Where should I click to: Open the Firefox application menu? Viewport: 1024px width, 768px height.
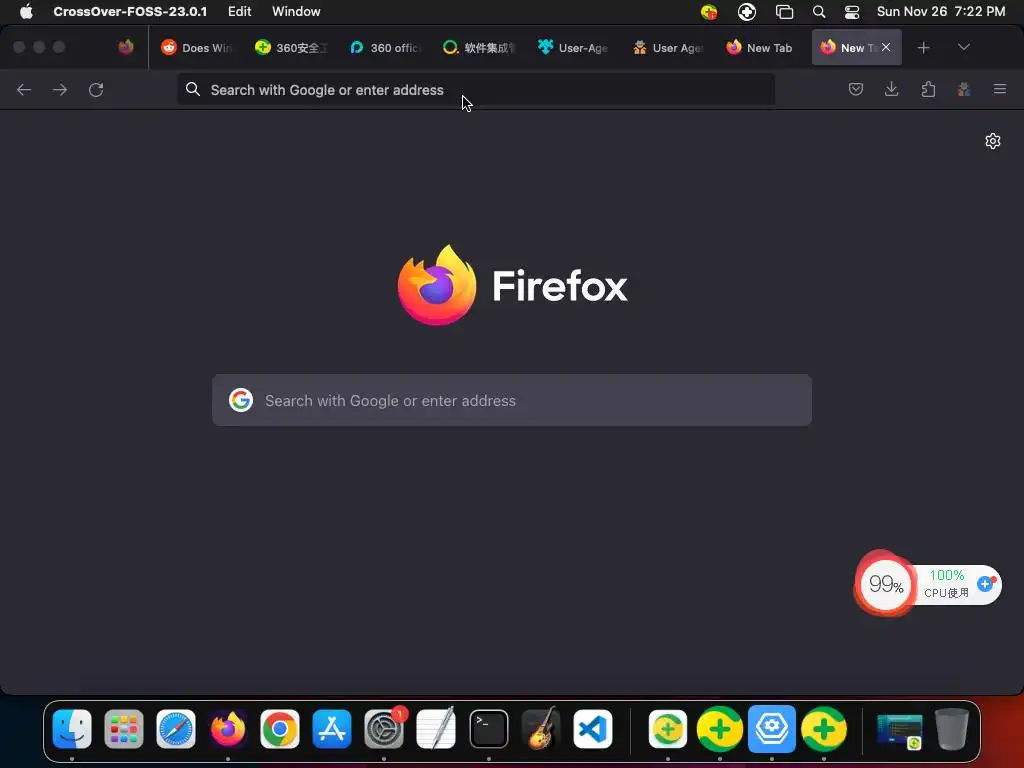click(1000, 89)
